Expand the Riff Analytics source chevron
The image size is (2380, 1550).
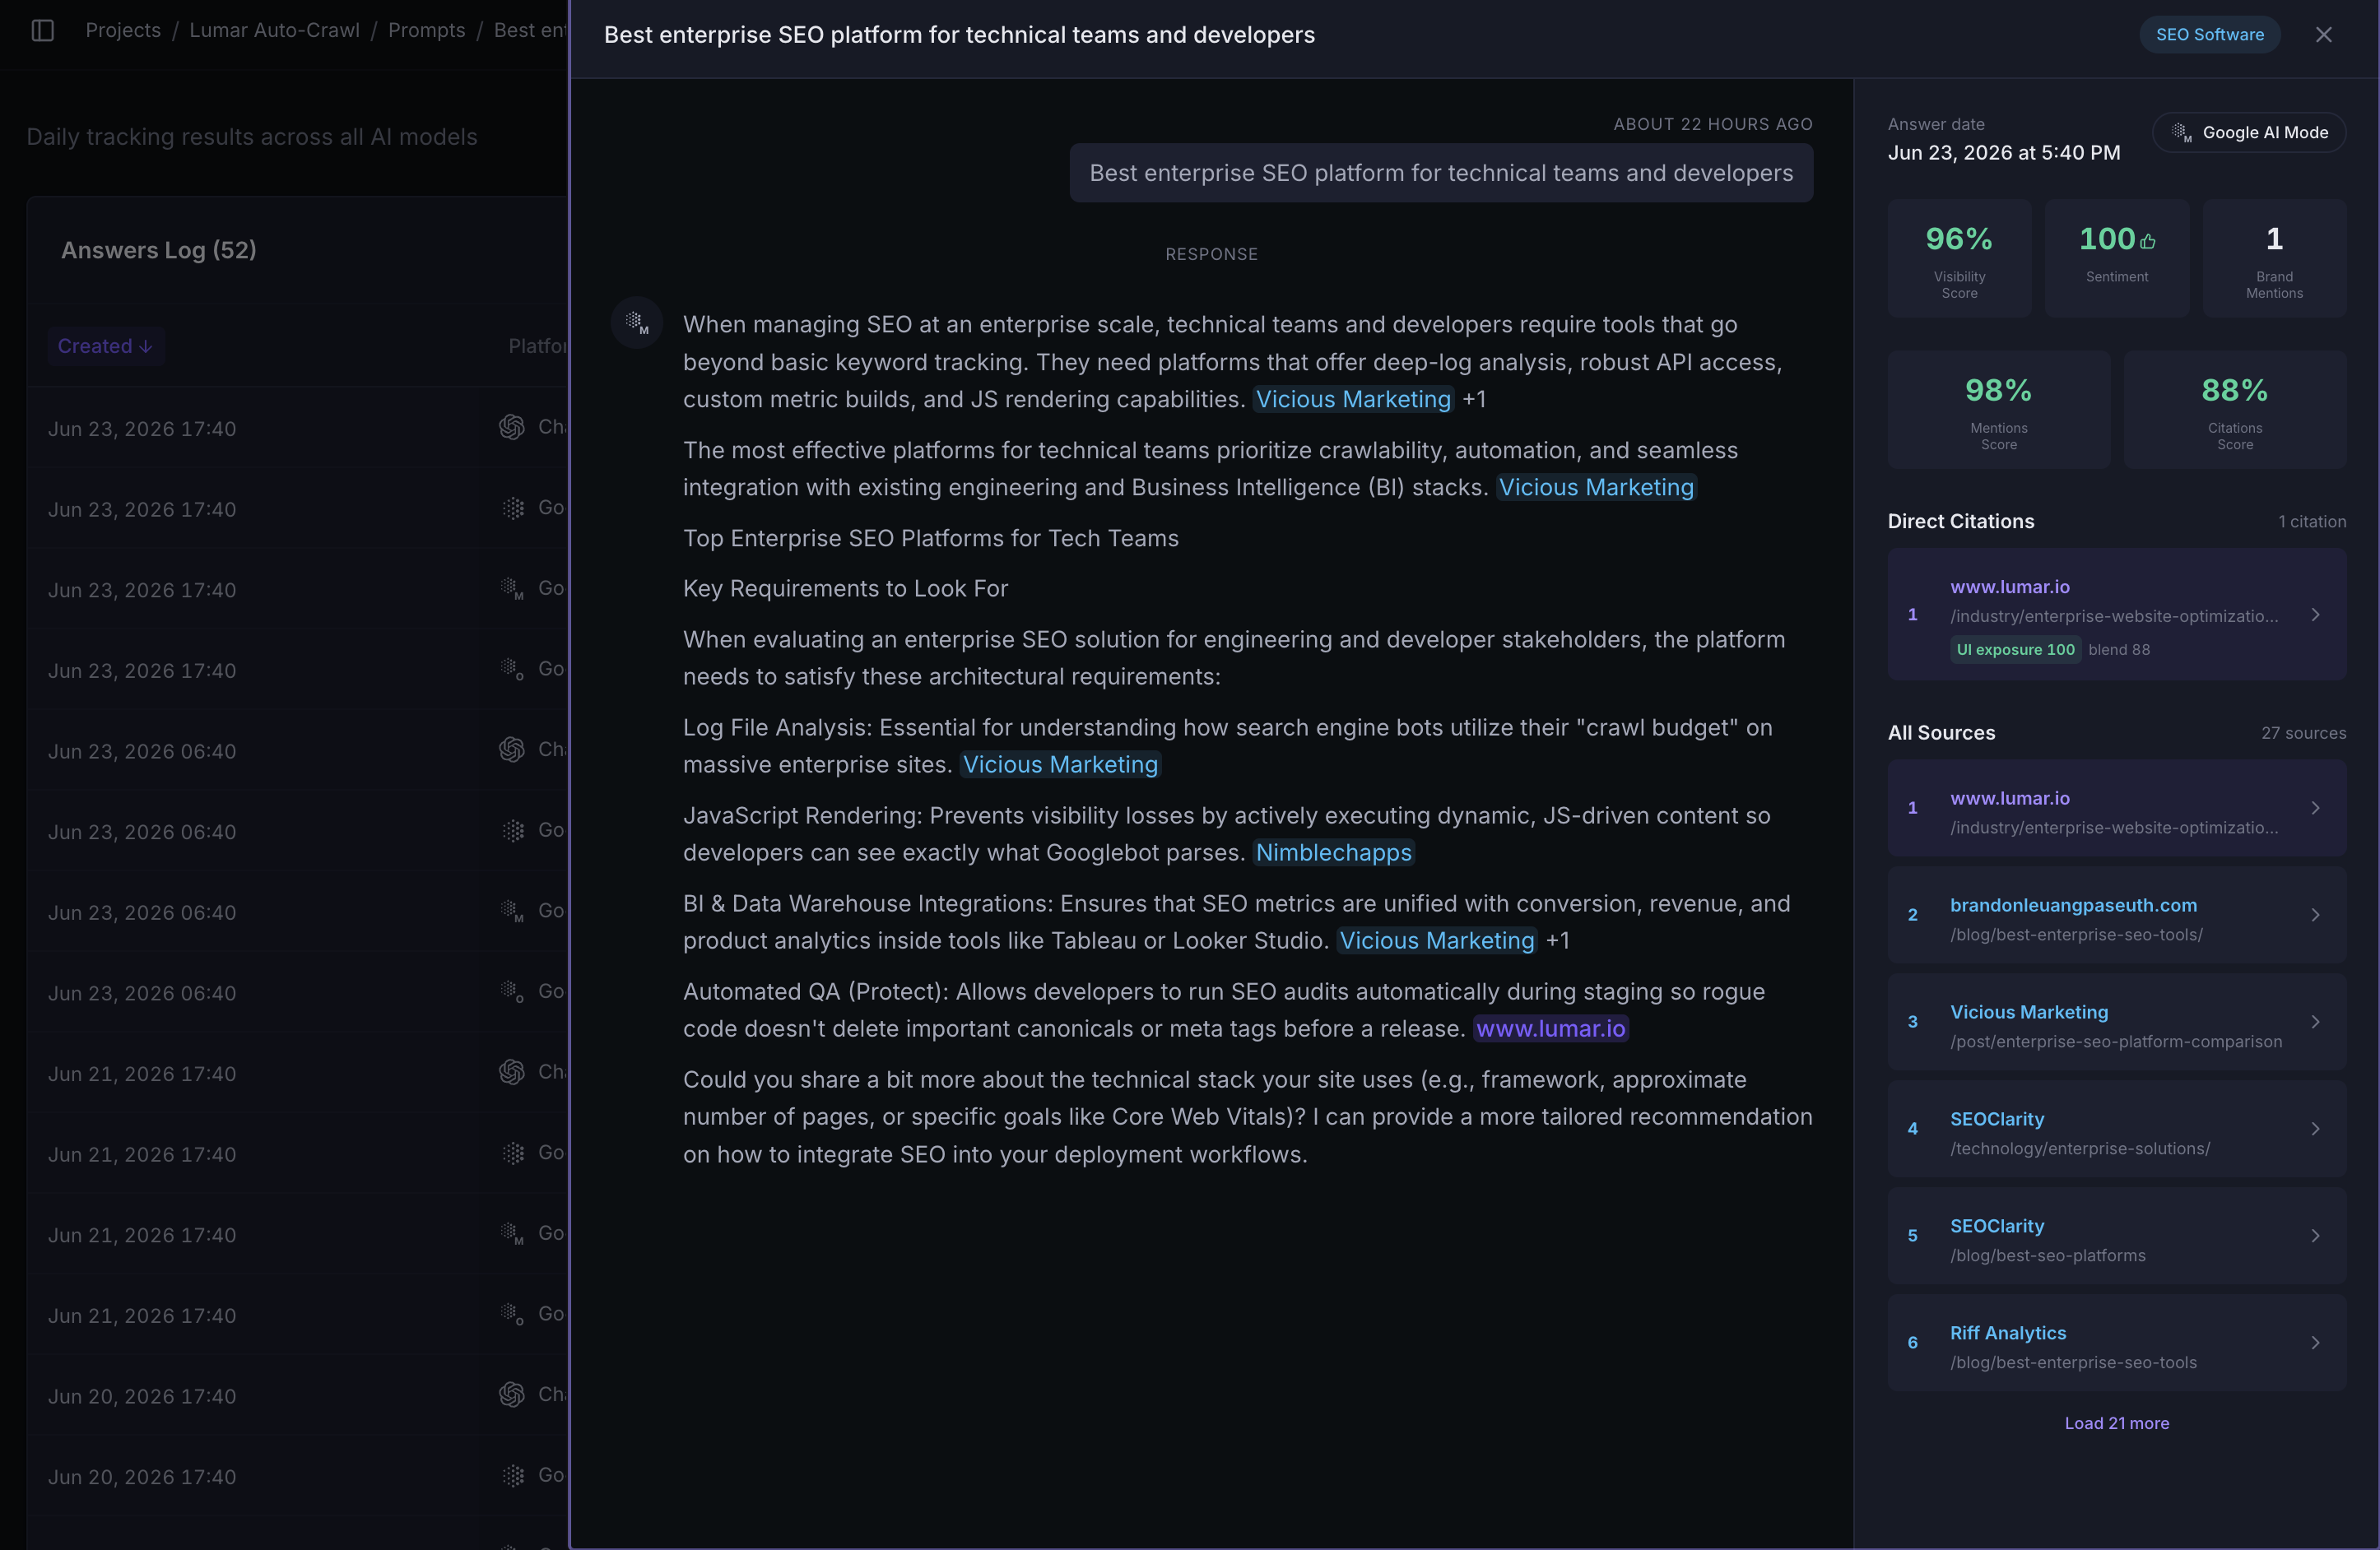[2315, 1343]
